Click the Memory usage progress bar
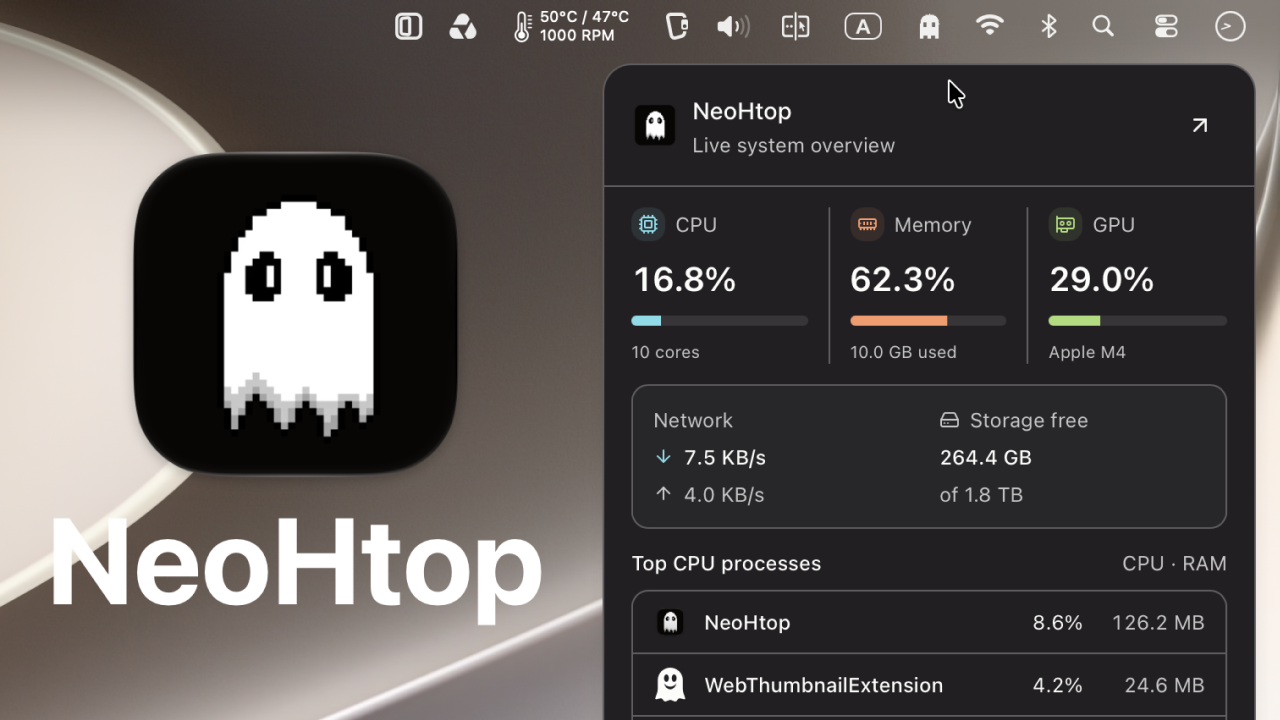1280x720 pixels. (928, 321)
